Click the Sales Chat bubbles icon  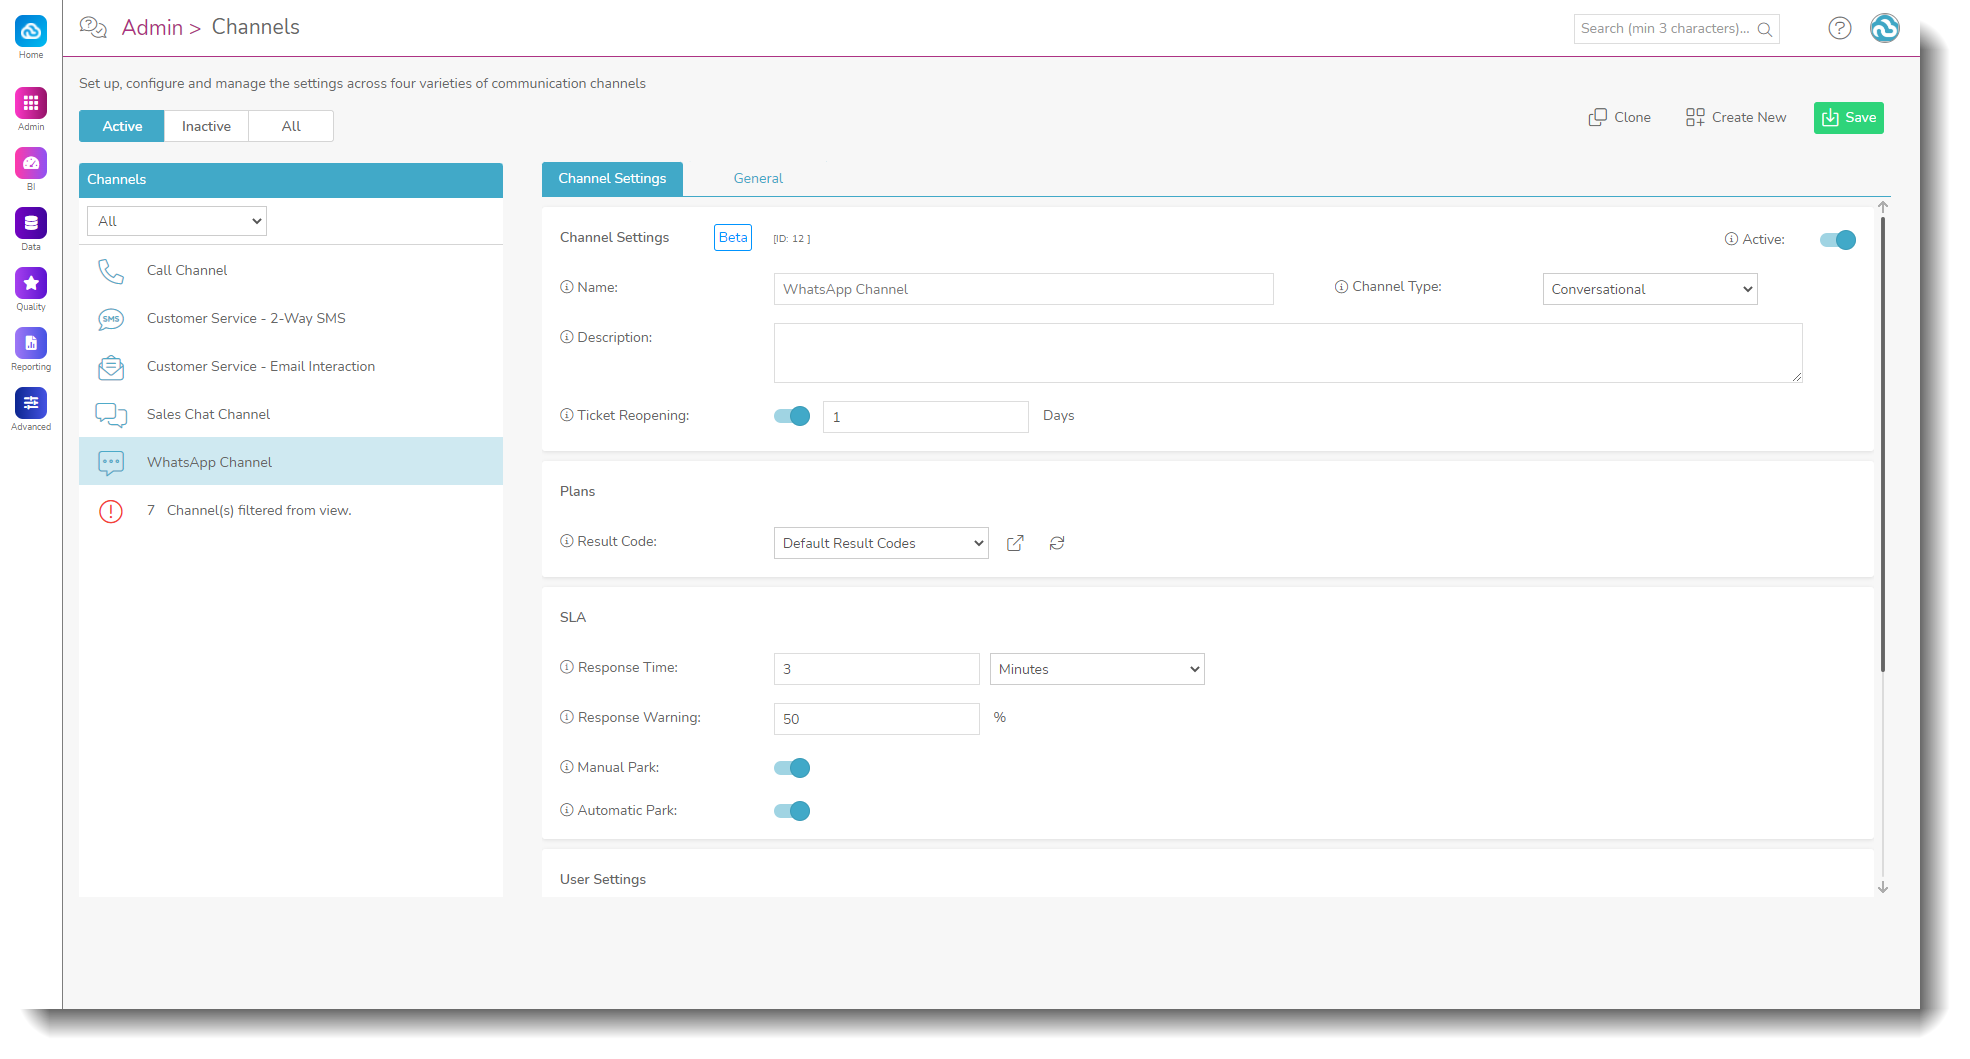point(111,415)
